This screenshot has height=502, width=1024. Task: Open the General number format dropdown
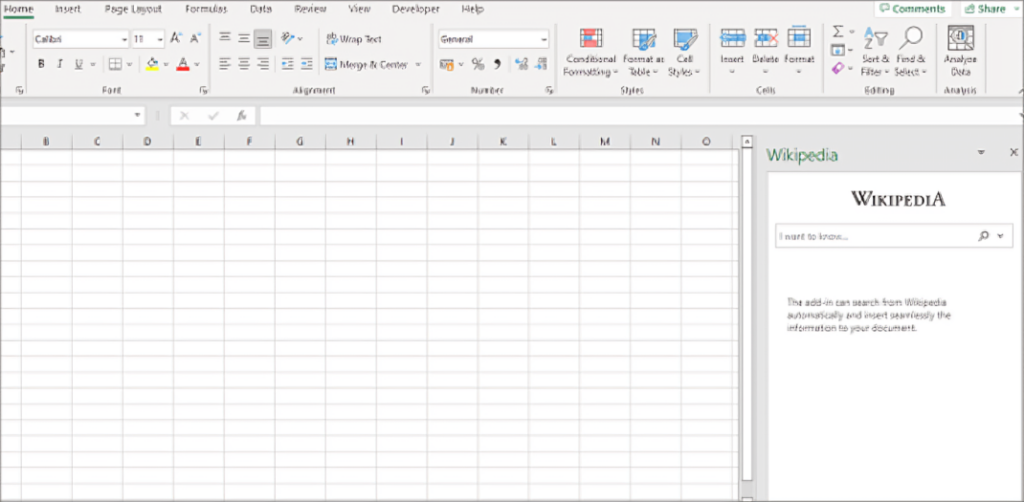pyautogui.click(x=544, y=40)
